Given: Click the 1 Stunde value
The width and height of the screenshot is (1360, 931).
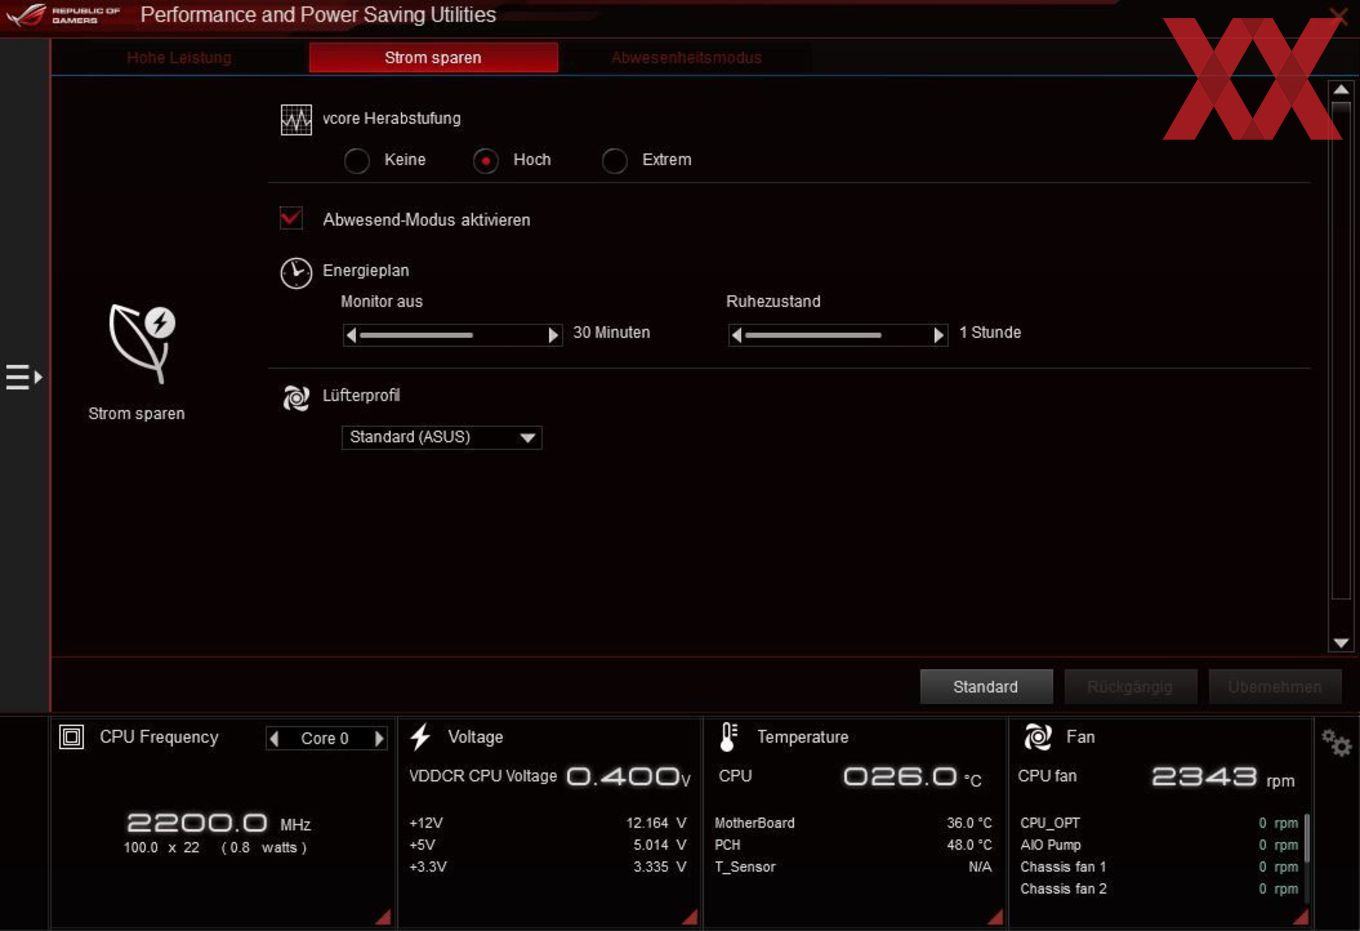Looking at the screenshot, I should (x=990, y=333).
